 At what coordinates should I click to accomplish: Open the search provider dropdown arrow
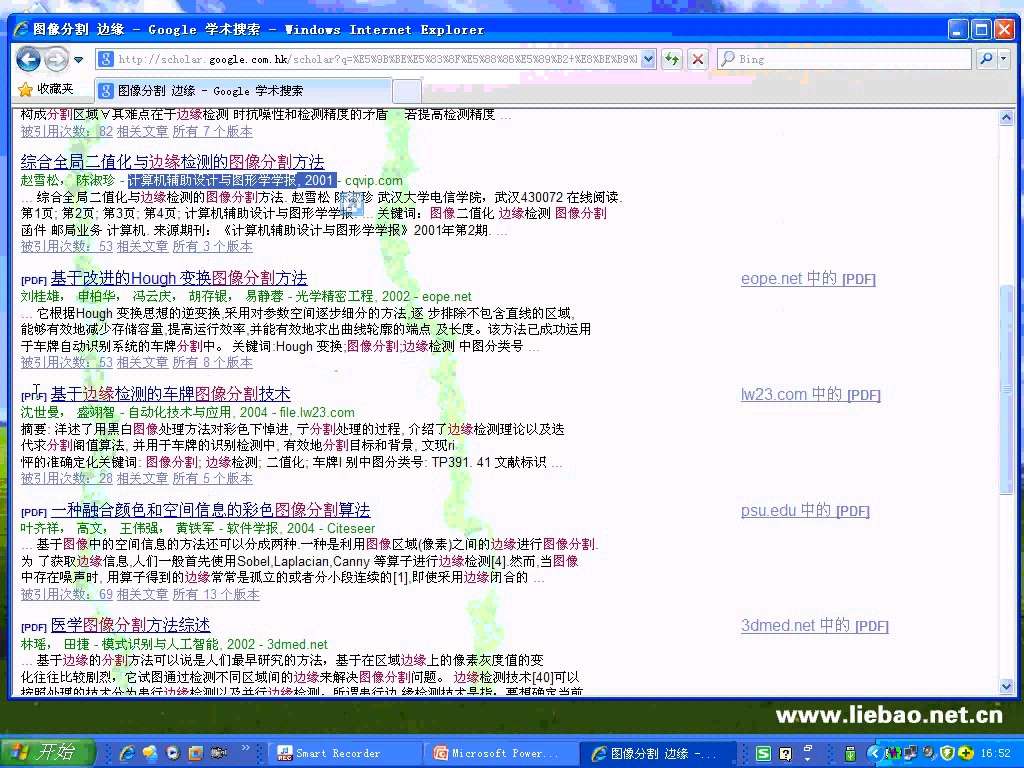1004,59
